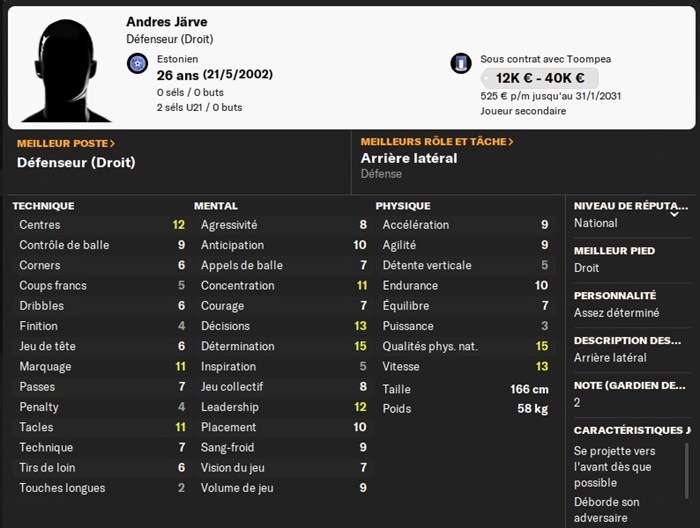Click the Toompea club badge icon

460,63
